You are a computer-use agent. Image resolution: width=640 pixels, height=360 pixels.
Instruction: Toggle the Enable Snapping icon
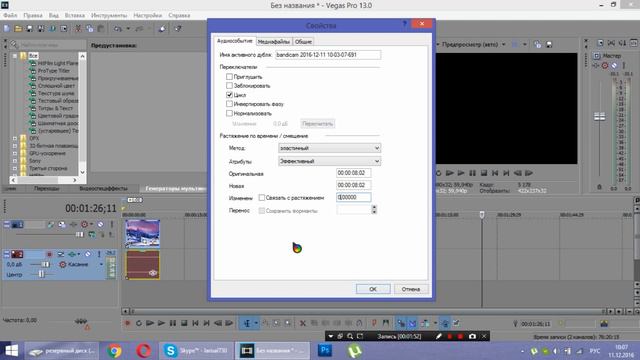(401, 323)
